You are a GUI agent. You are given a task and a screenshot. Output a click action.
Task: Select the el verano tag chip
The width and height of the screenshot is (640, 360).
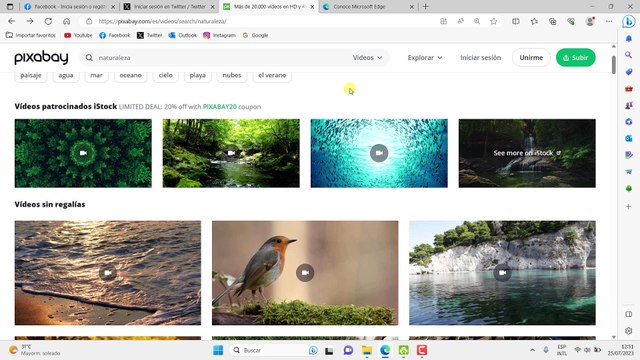point(272,76)
